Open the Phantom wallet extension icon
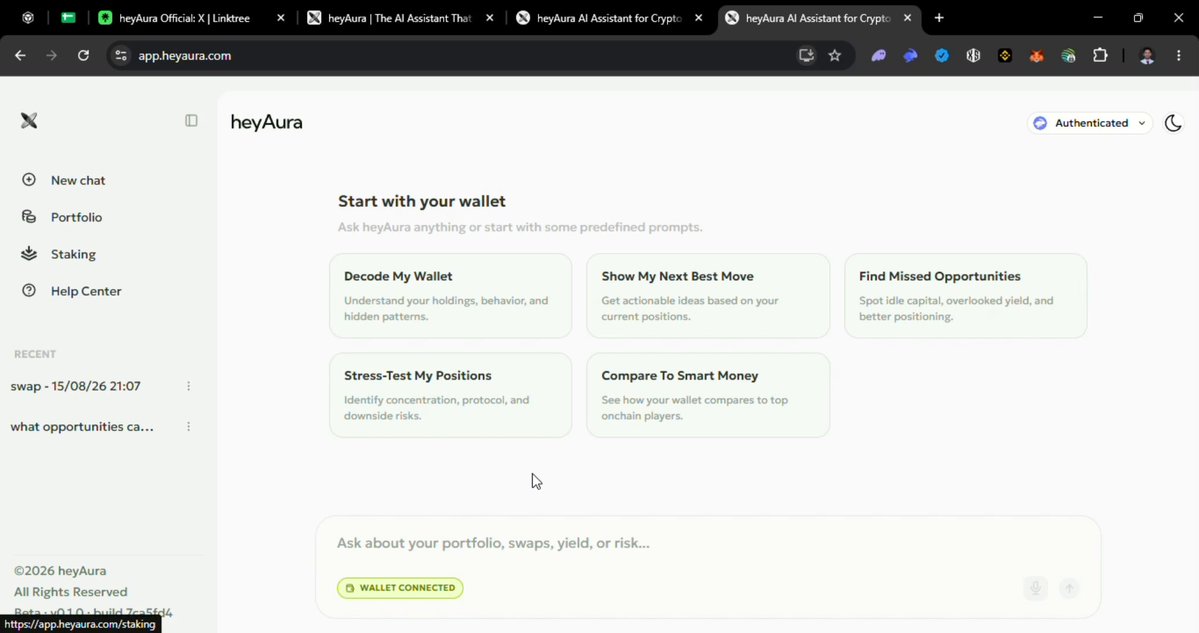The image size is (1199, 633). point(879,55)
